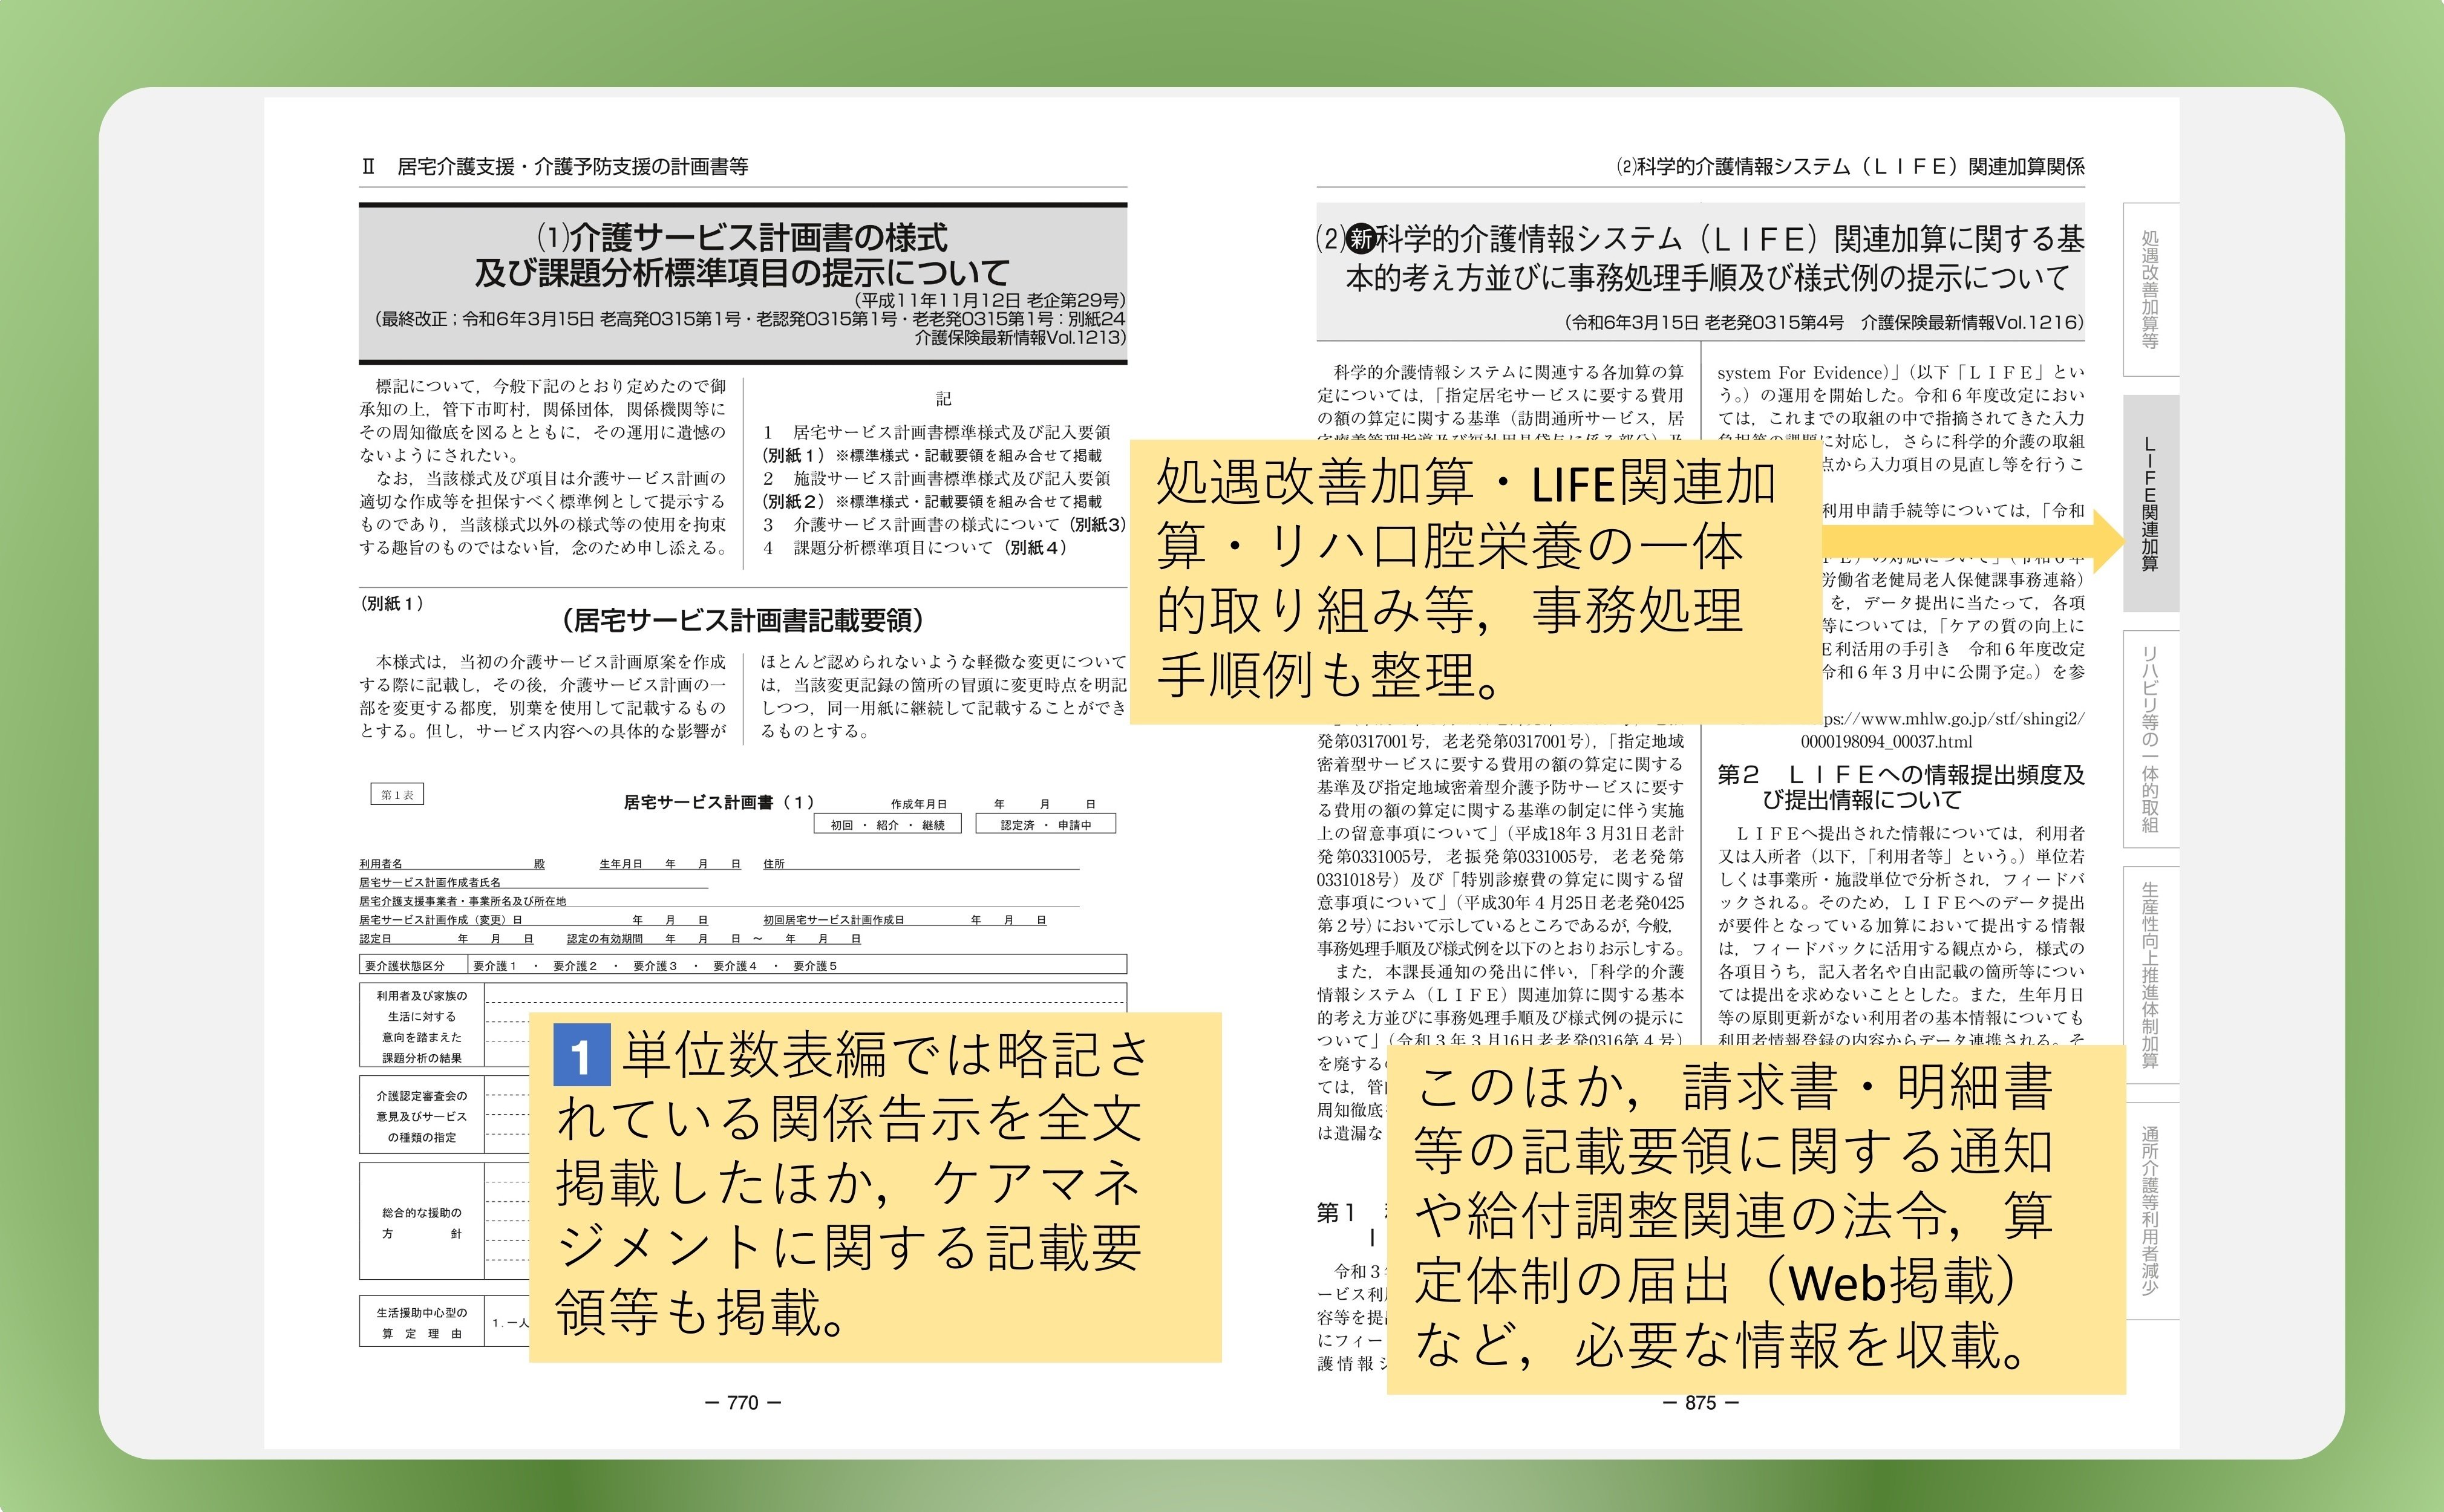The height and width of the screenshot is (1512, 2444).
Task: Click item 1 居宅サービス計画書標準様式及び記入要領
Action: (937, 432)
